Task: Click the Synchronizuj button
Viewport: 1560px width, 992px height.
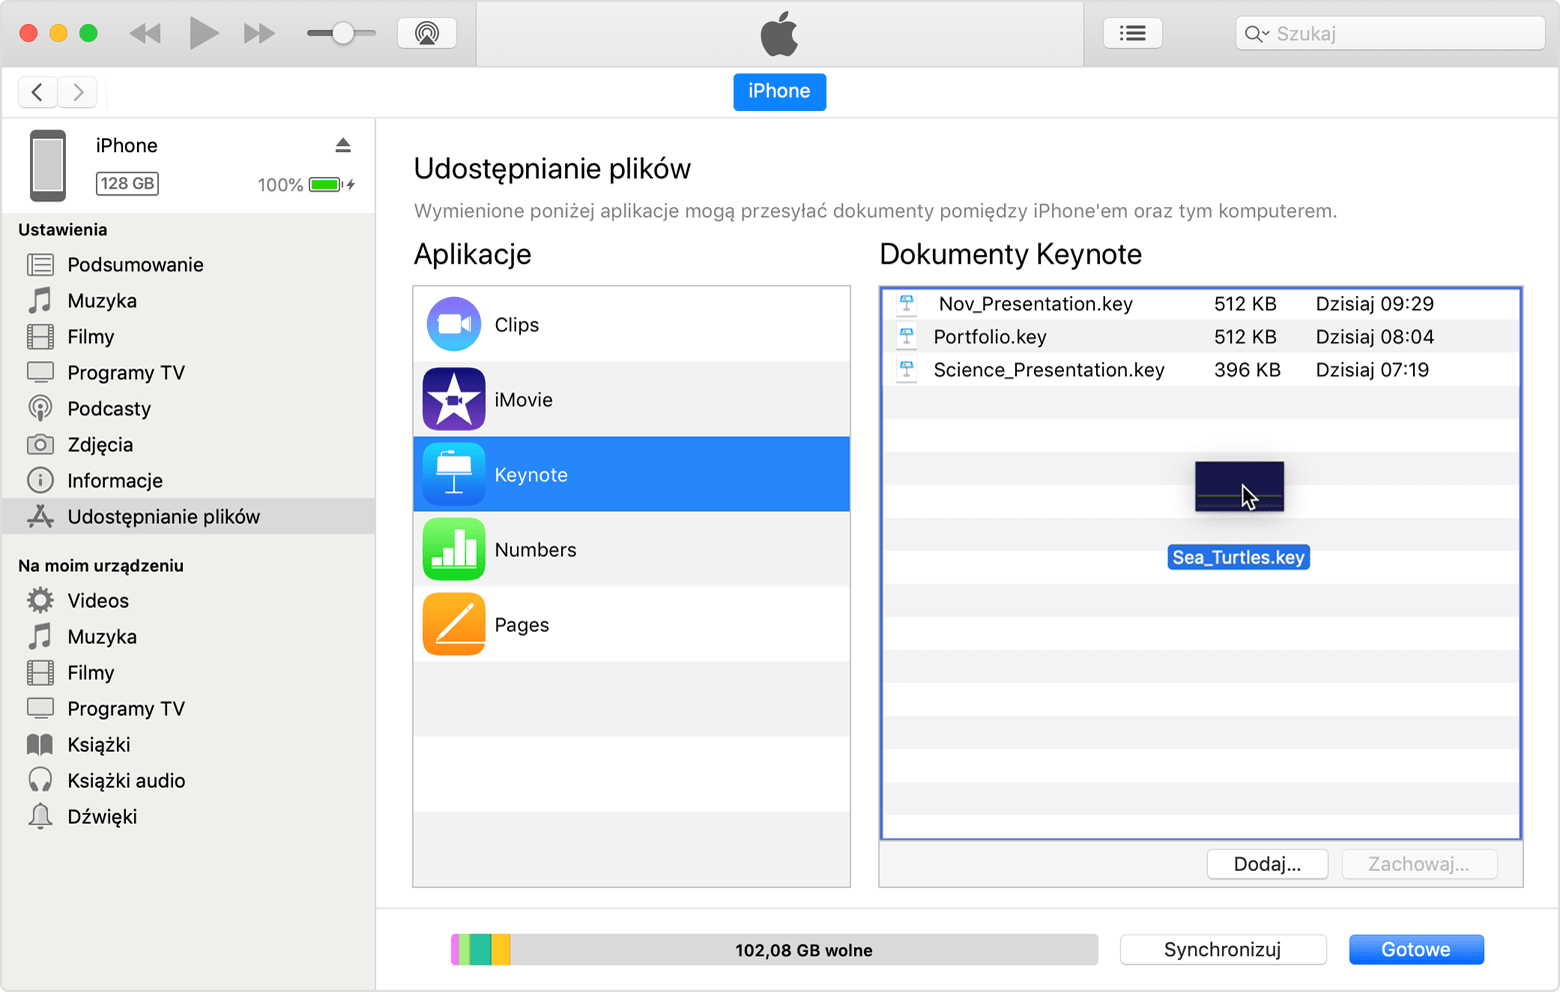Action: (1223, 950)
